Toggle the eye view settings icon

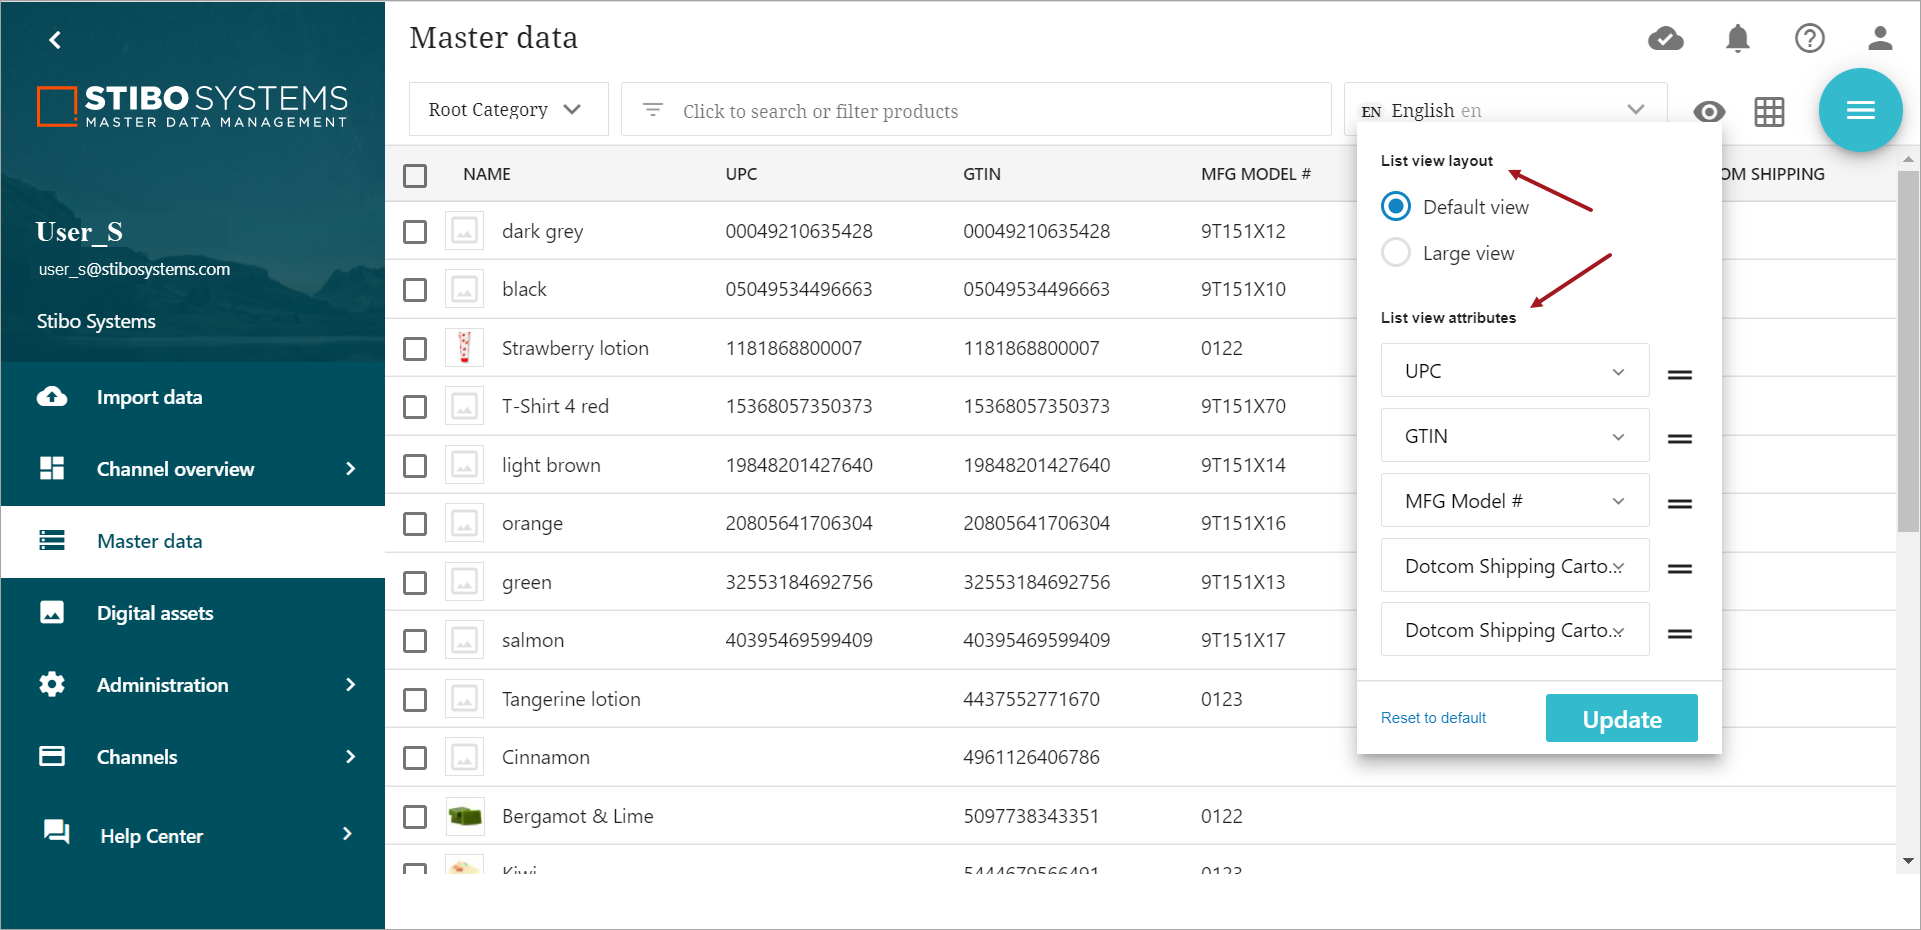tap(1709, 112)
